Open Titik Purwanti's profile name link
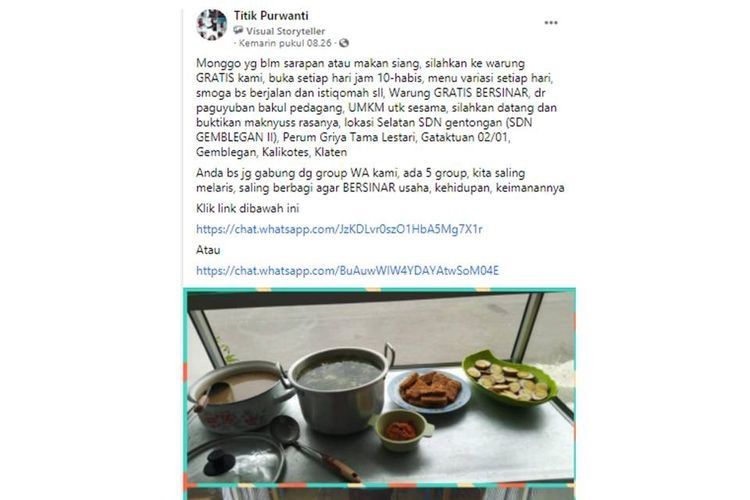Screen dimensions: 750x500 pyautogui.click(x=271, y=16)
